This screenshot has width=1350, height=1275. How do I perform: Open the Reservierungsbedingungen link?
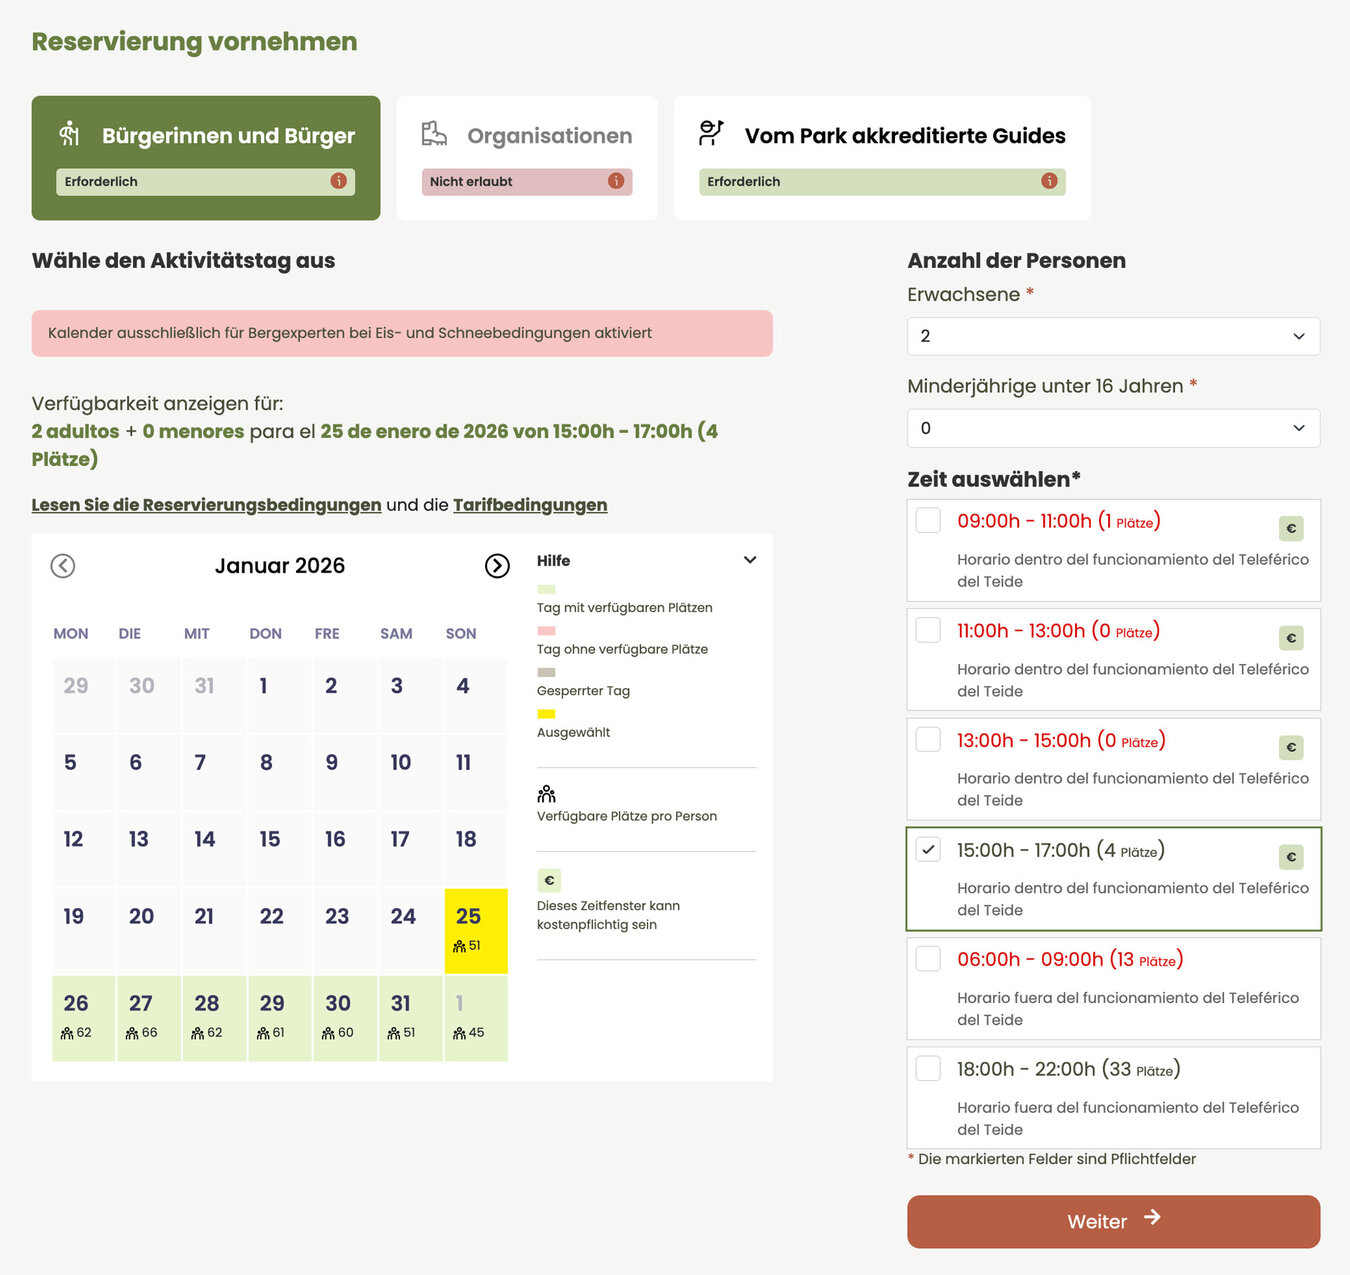[x=206, y=505]
